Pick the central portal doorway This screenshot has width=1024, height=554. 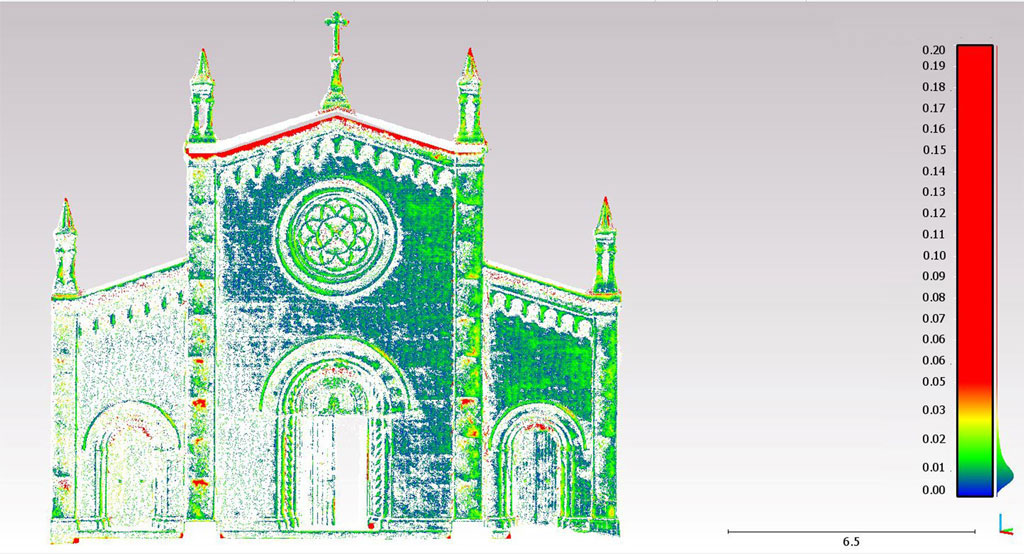pyautogui.click(x=334, y=470)
